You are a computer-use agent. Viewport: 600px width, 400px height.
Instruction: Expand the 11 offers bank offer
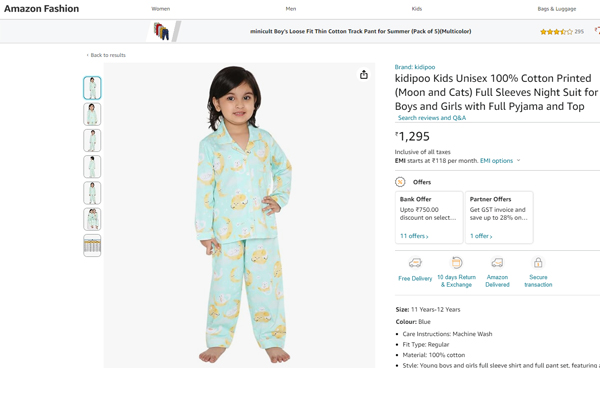click(x=414, y=236)
